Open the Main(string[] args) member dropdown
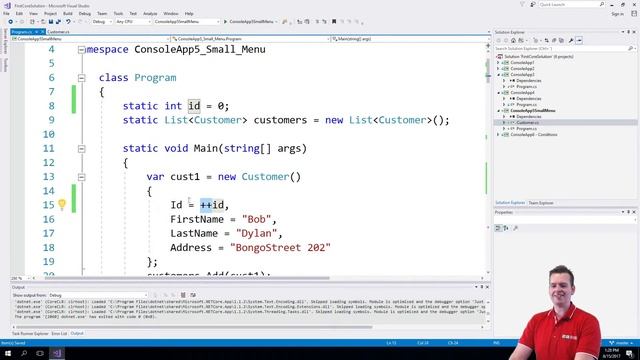 click(x=410, y=39)
